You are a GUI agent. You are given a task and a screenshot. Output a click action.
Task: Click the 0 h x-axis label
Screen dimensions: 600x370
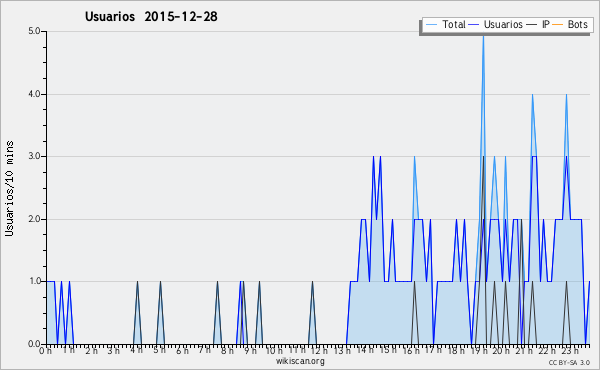click(x=45, y=351)
